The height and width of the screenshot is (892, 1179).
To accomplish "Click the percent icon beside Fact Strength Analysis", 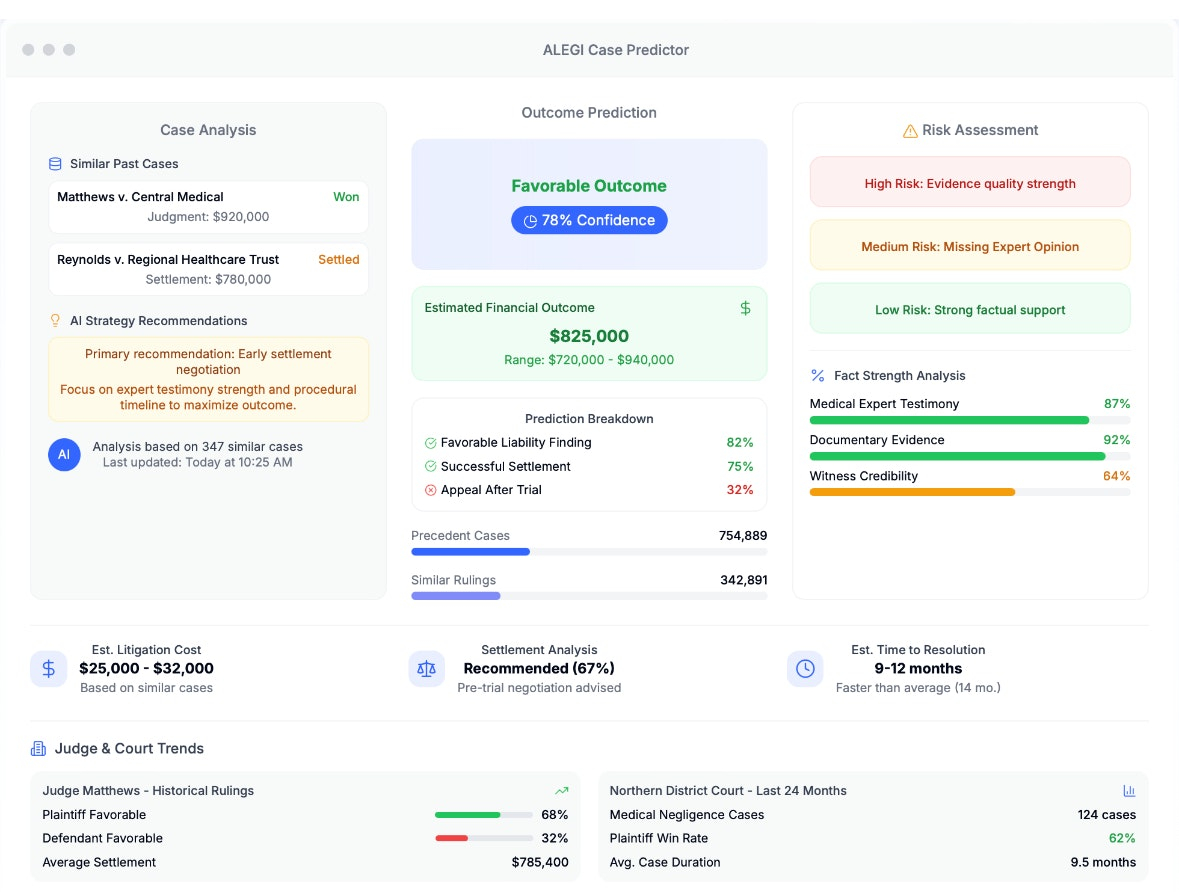I will (817, 375).
